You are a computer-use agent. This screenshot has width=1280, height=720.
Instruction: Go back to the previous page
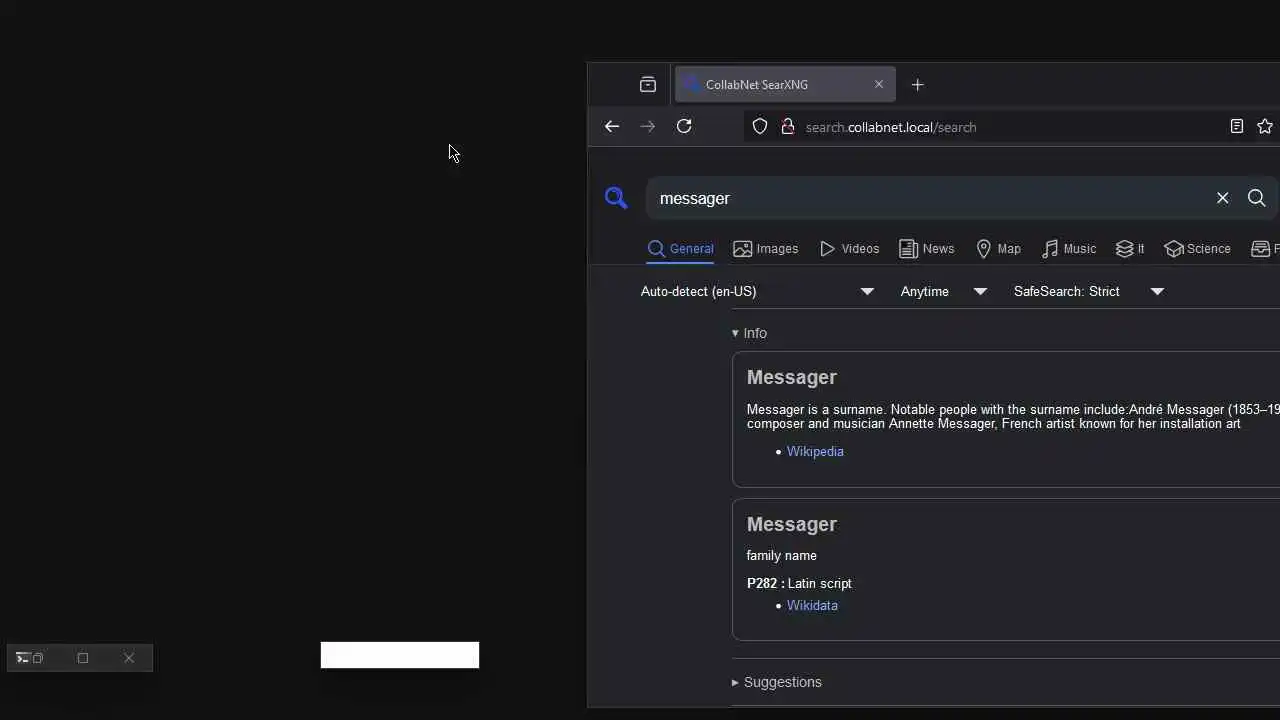(x=612, y=126)
